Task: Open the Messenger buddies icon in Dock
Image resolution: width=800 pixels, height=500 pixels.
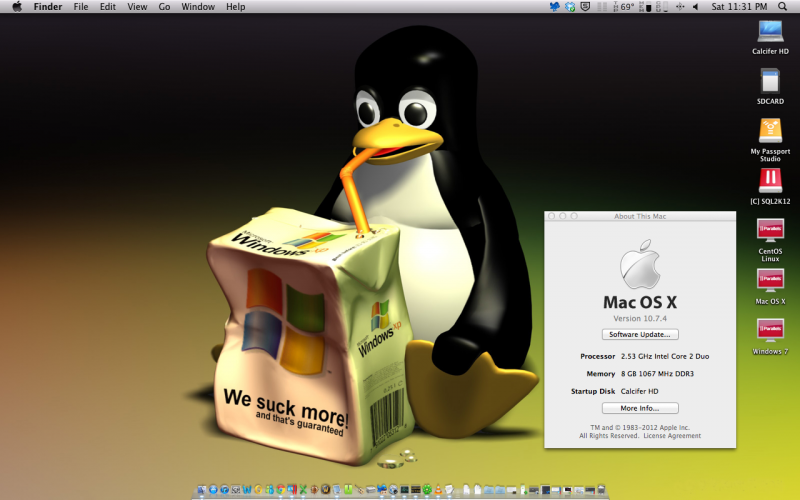Action: click(x=270, y=490)
